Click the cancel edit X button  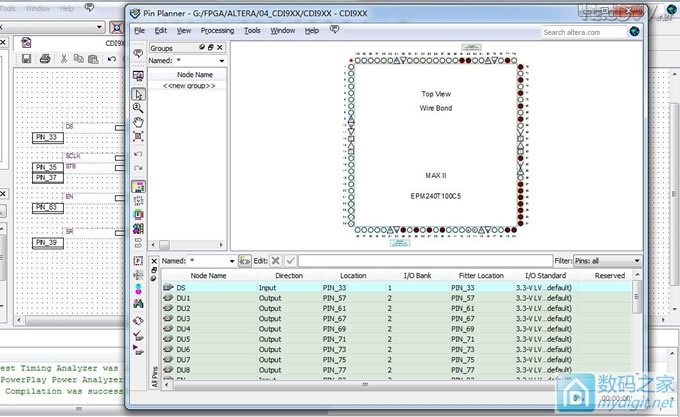tap(276, 260)
